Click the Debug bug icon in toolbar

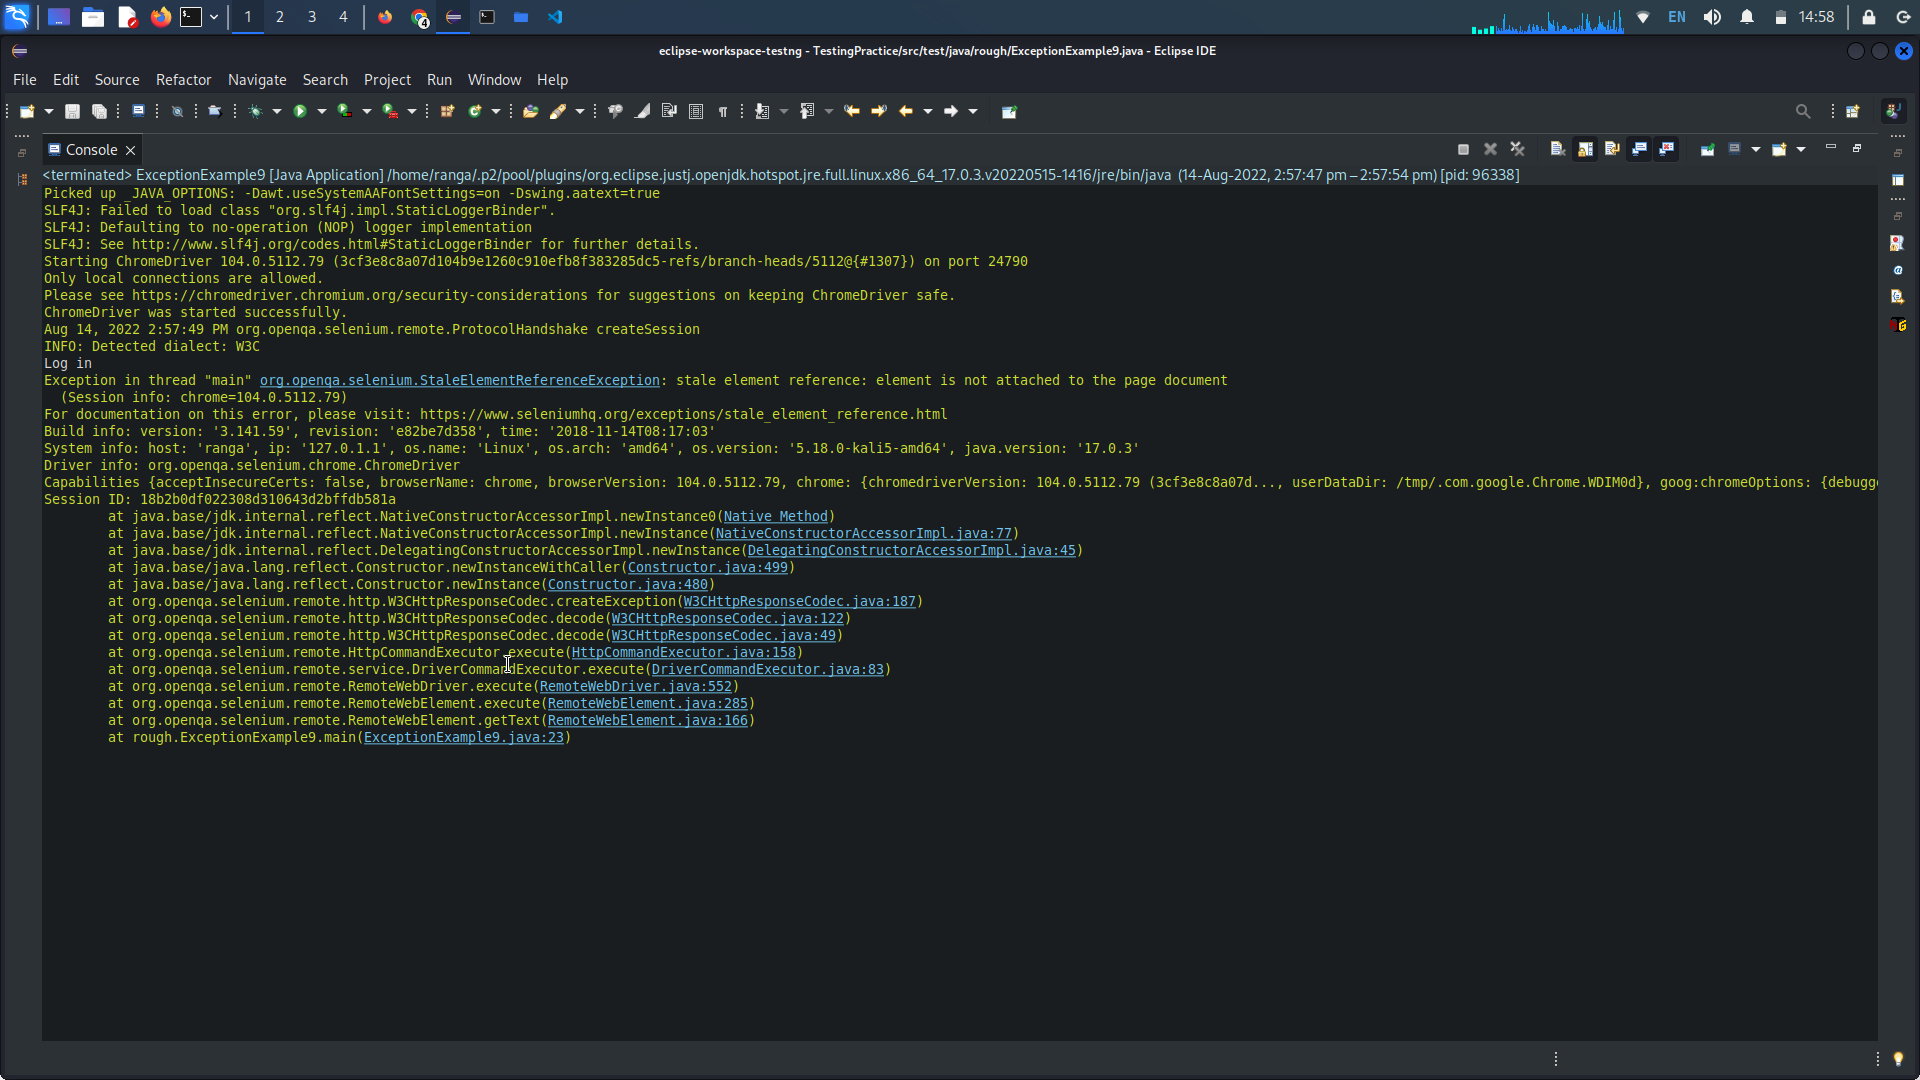[256, 111]
